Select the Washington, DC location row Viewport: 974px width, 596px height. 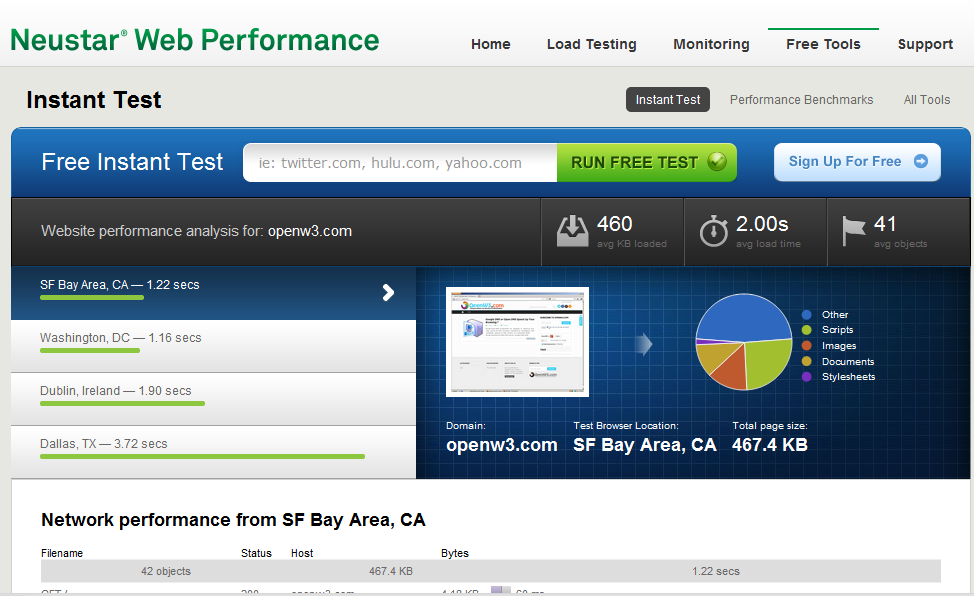pos(213,346)
